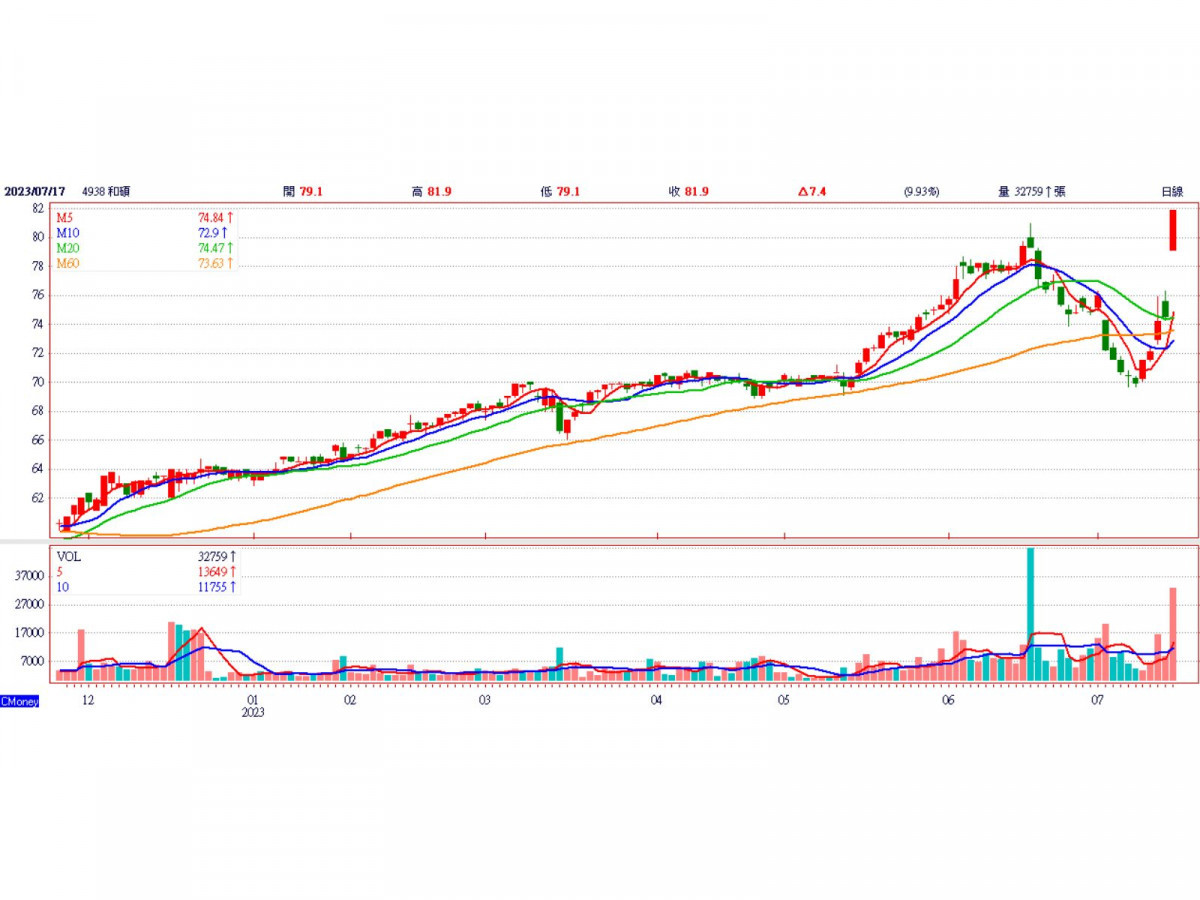1200x900 pixels.
Task: Click the M20 moving average legend
Action: (x=145, y=247)
